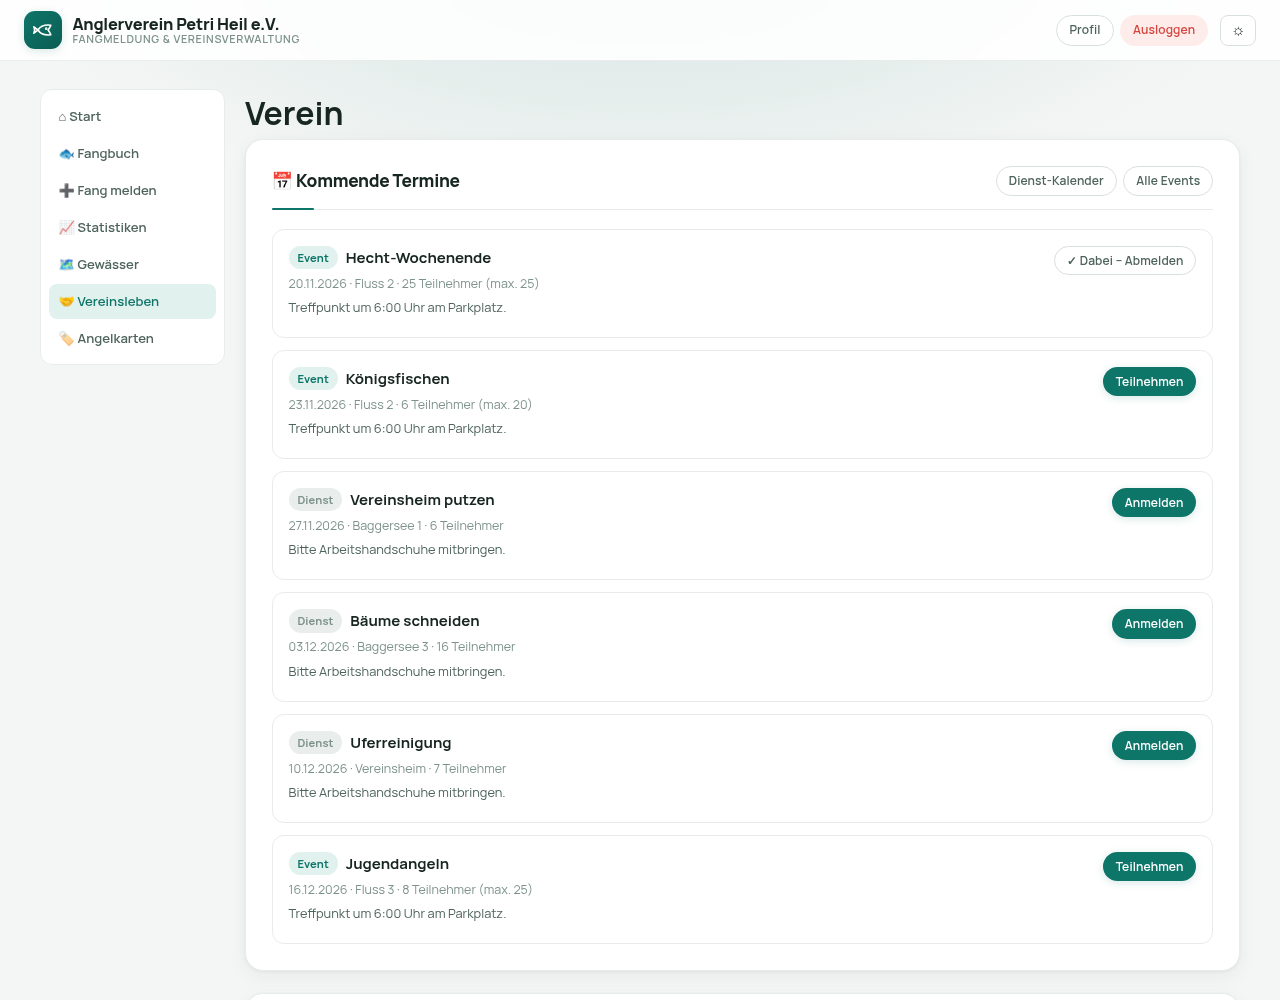The image size is (1280, 1000).
Task: Open Angelkarten in the sidebar
Action: point(132,339)
